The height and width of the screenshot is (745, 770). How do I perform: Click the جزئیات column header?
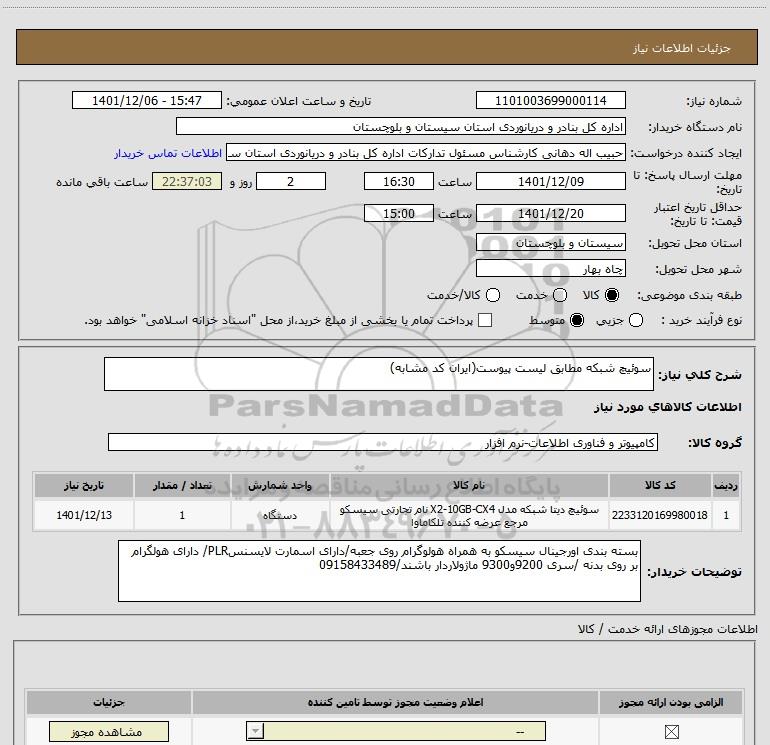109,702
